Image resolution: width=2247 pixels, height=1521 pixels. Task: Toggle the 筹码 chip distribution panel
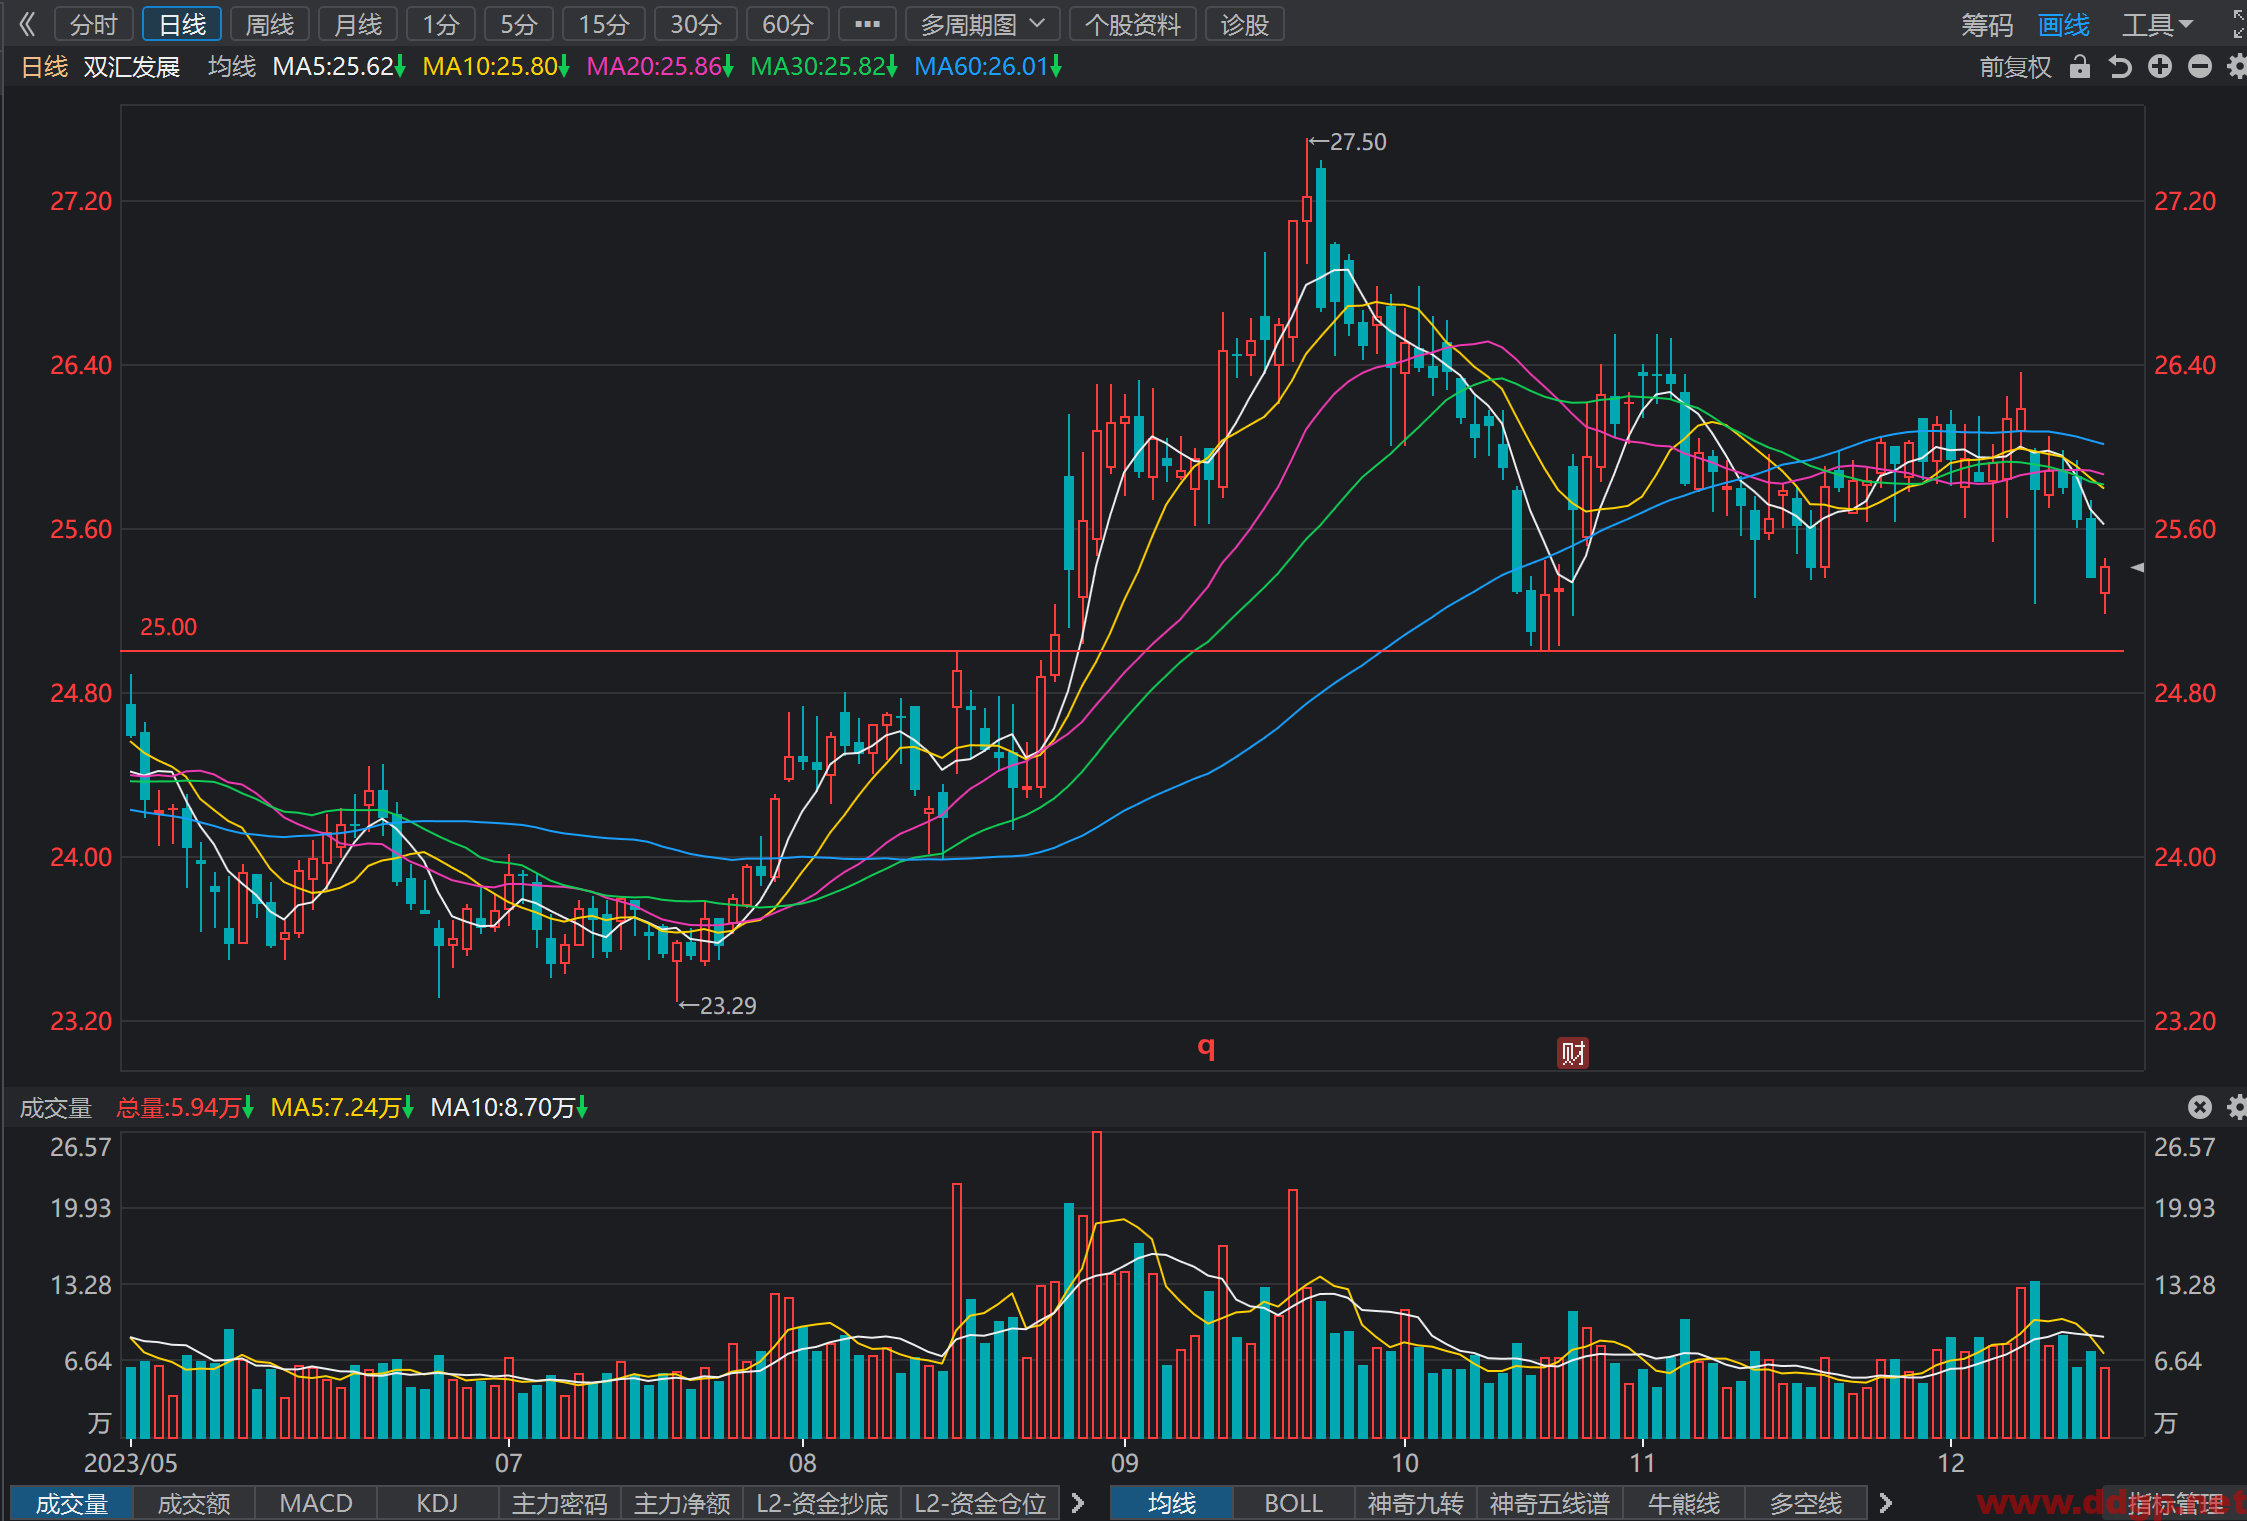pos(1986,24)
